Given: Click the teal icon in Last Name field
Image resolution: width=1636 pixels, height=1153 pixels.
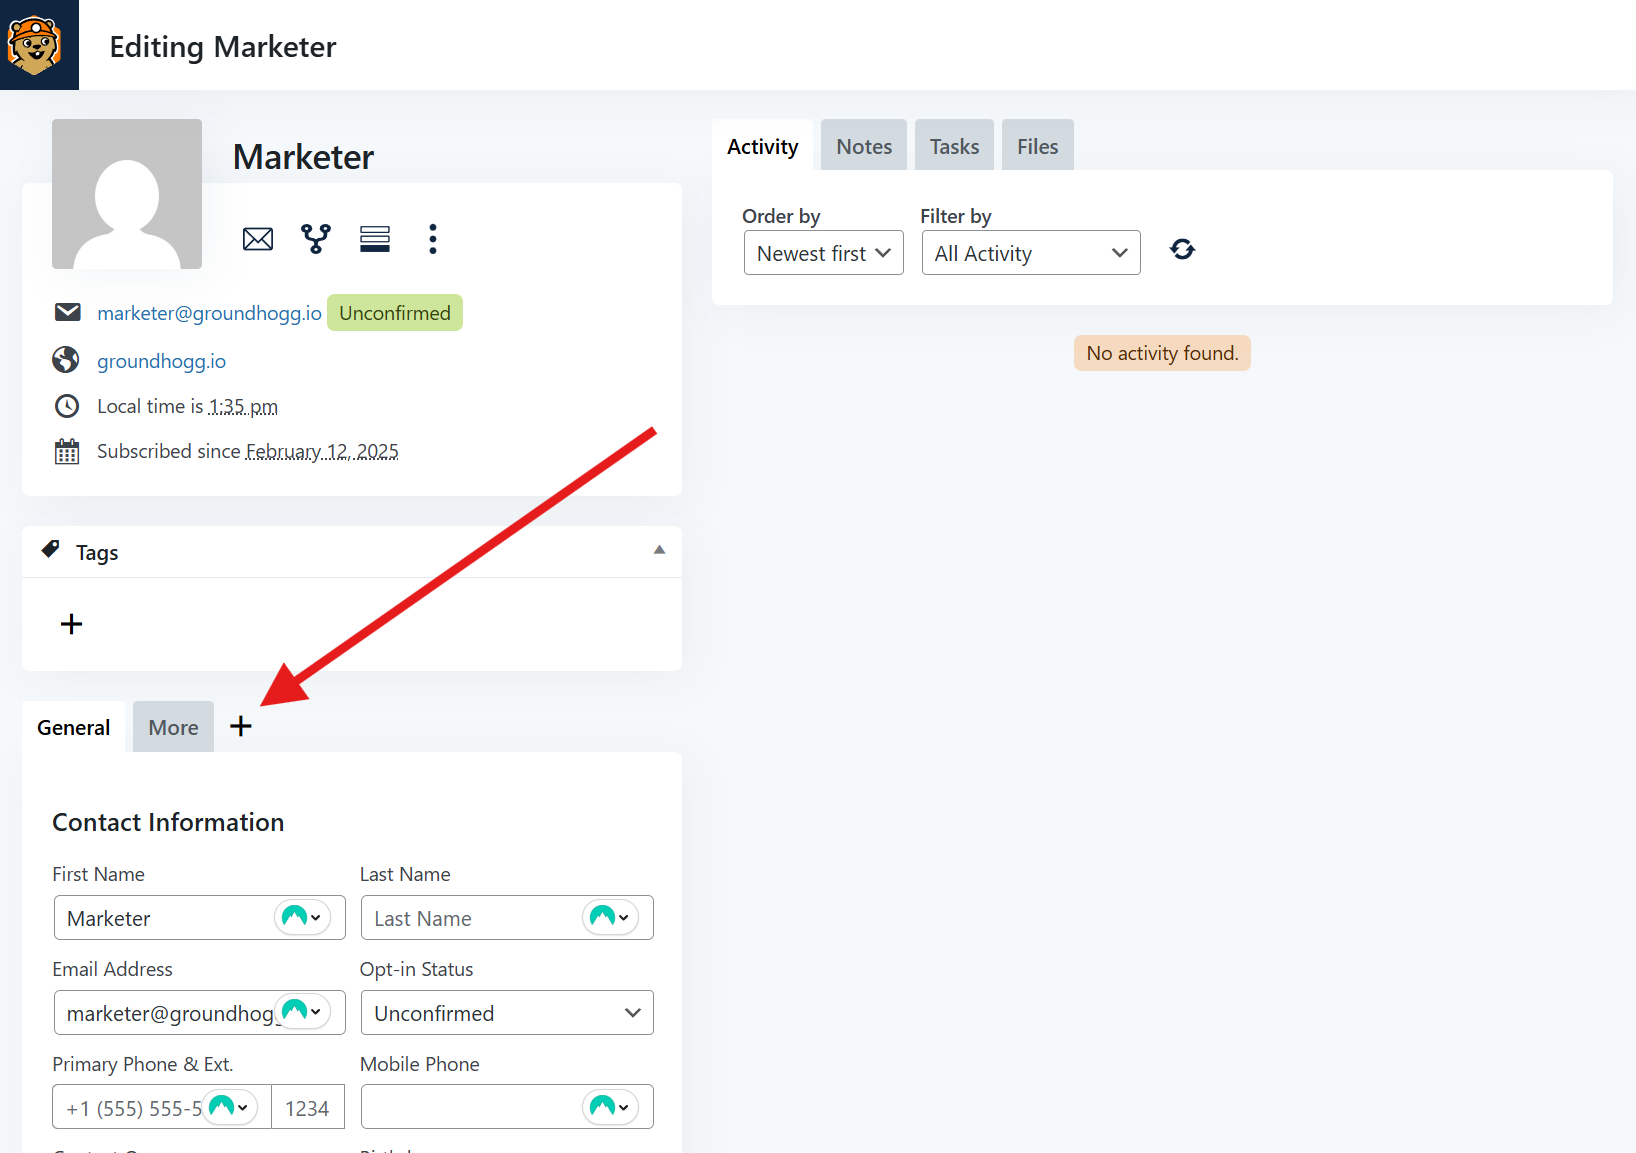Looking at the screenshot, I should point(610,917).
